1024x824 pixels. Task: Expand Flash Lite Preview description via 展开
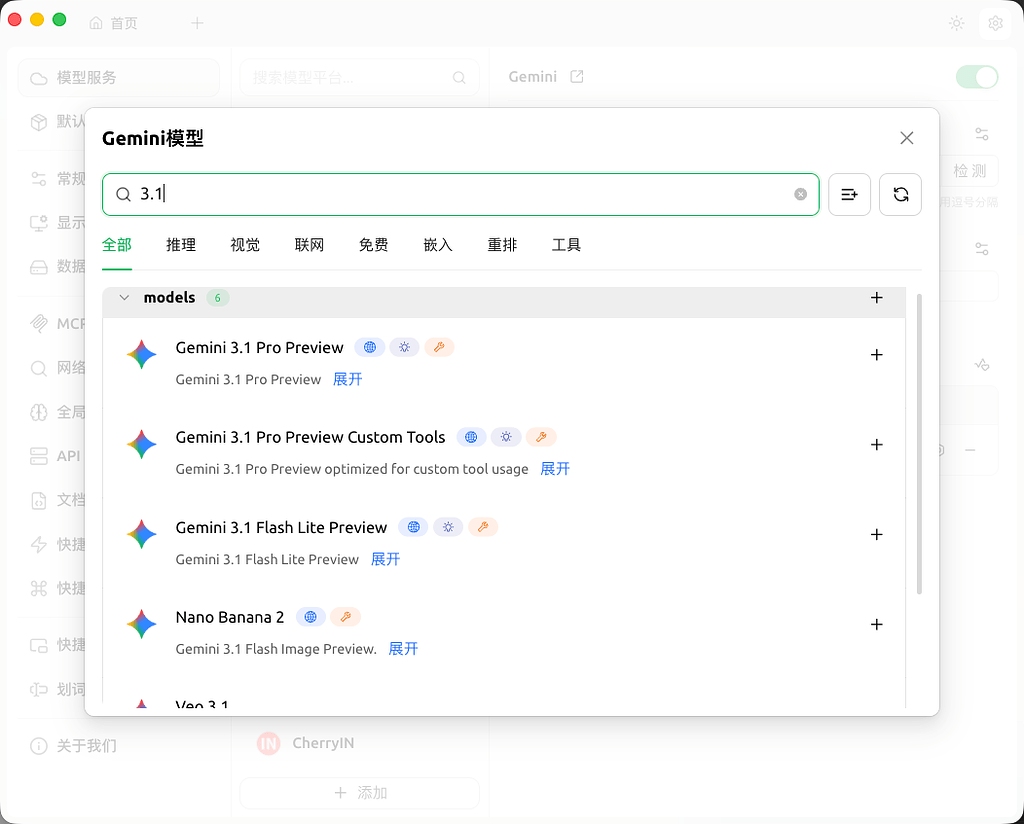click(x=385, y=559)
